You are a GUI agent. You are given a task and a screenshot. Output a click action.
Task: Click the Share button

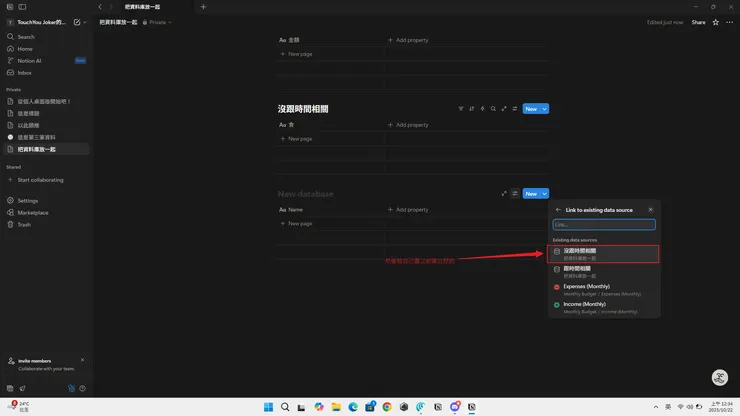(698, 22)
